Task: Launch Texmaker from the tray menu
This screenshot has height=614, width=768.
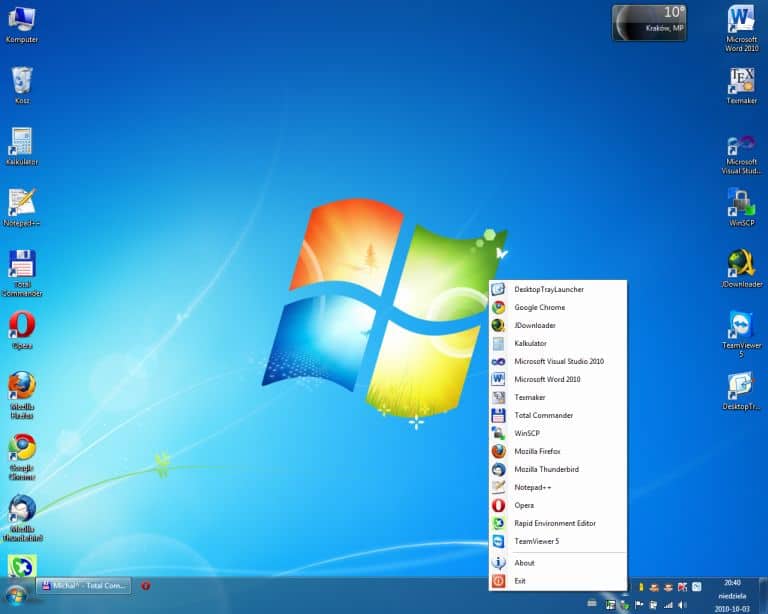Action: tap(558, 397)
